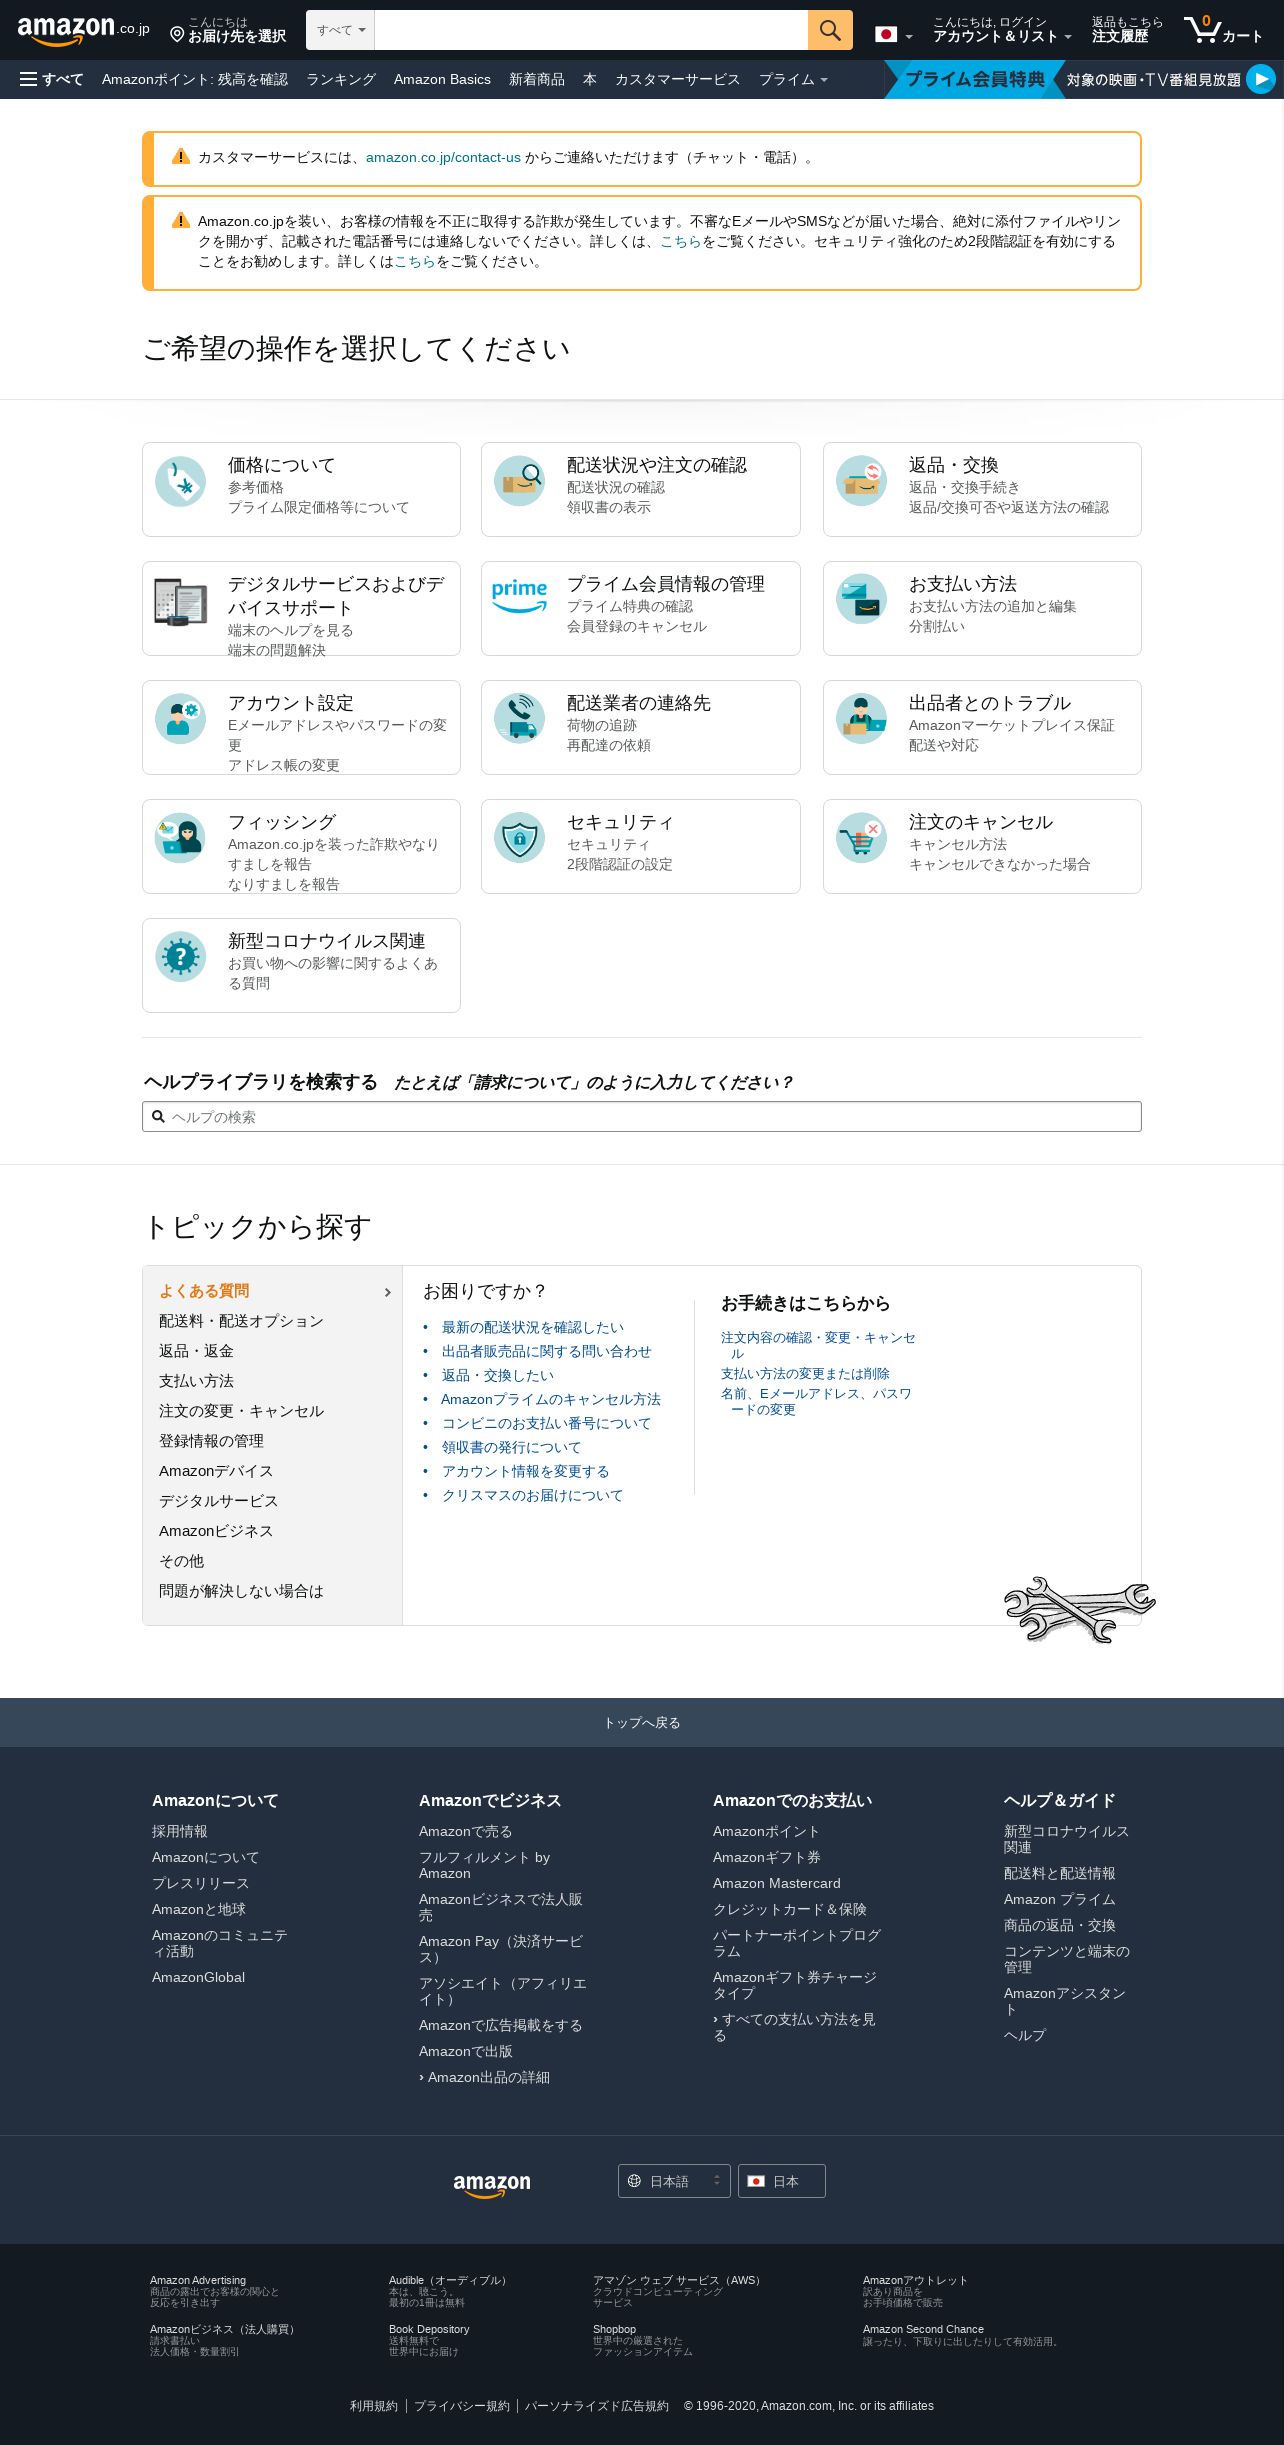Image resolution: width=1284 pixels, height=2445 pixels.
Task: Select Amazon Basics in navigation bar
Action: click(442, 79)
